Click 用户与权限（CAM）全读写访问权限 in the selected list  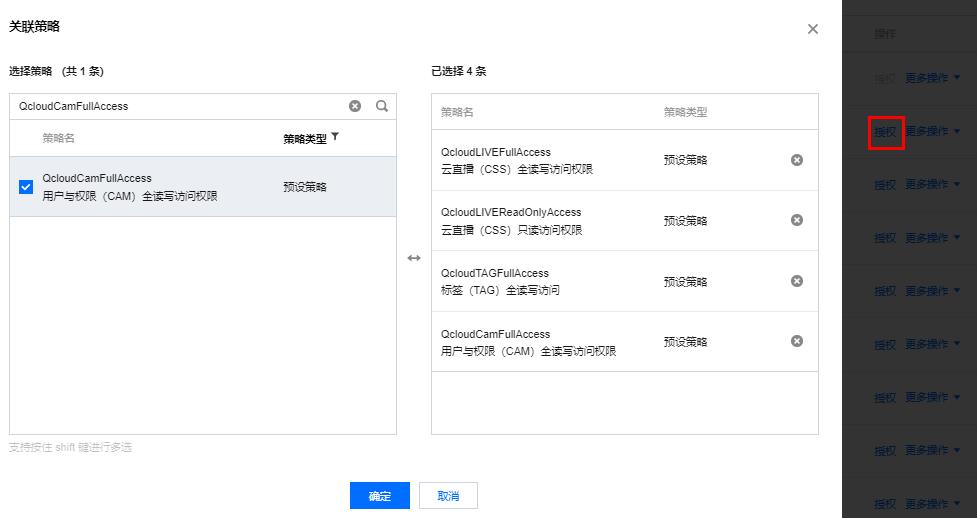click(528, 352)
